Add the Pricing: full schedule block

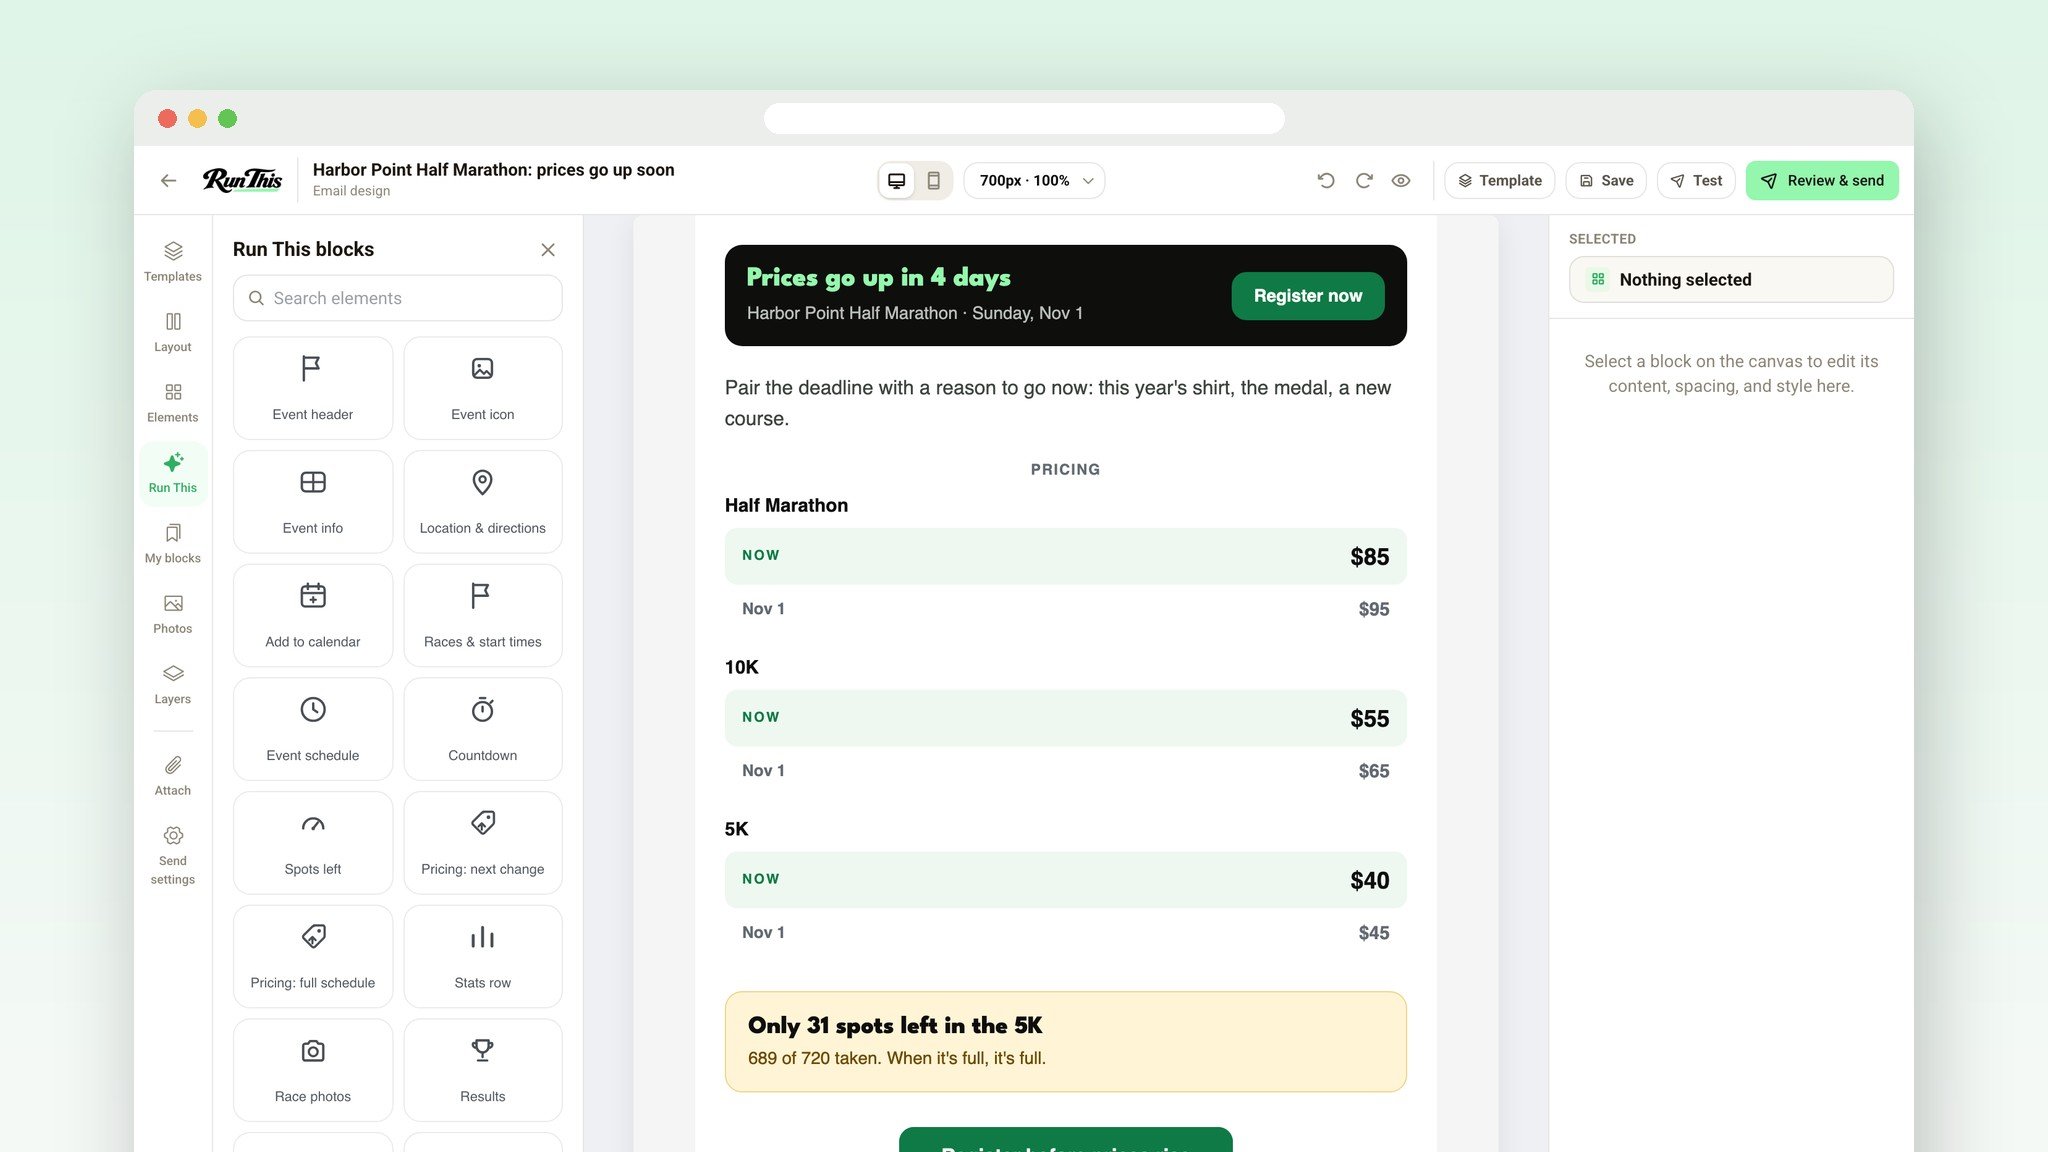[313, 956]
